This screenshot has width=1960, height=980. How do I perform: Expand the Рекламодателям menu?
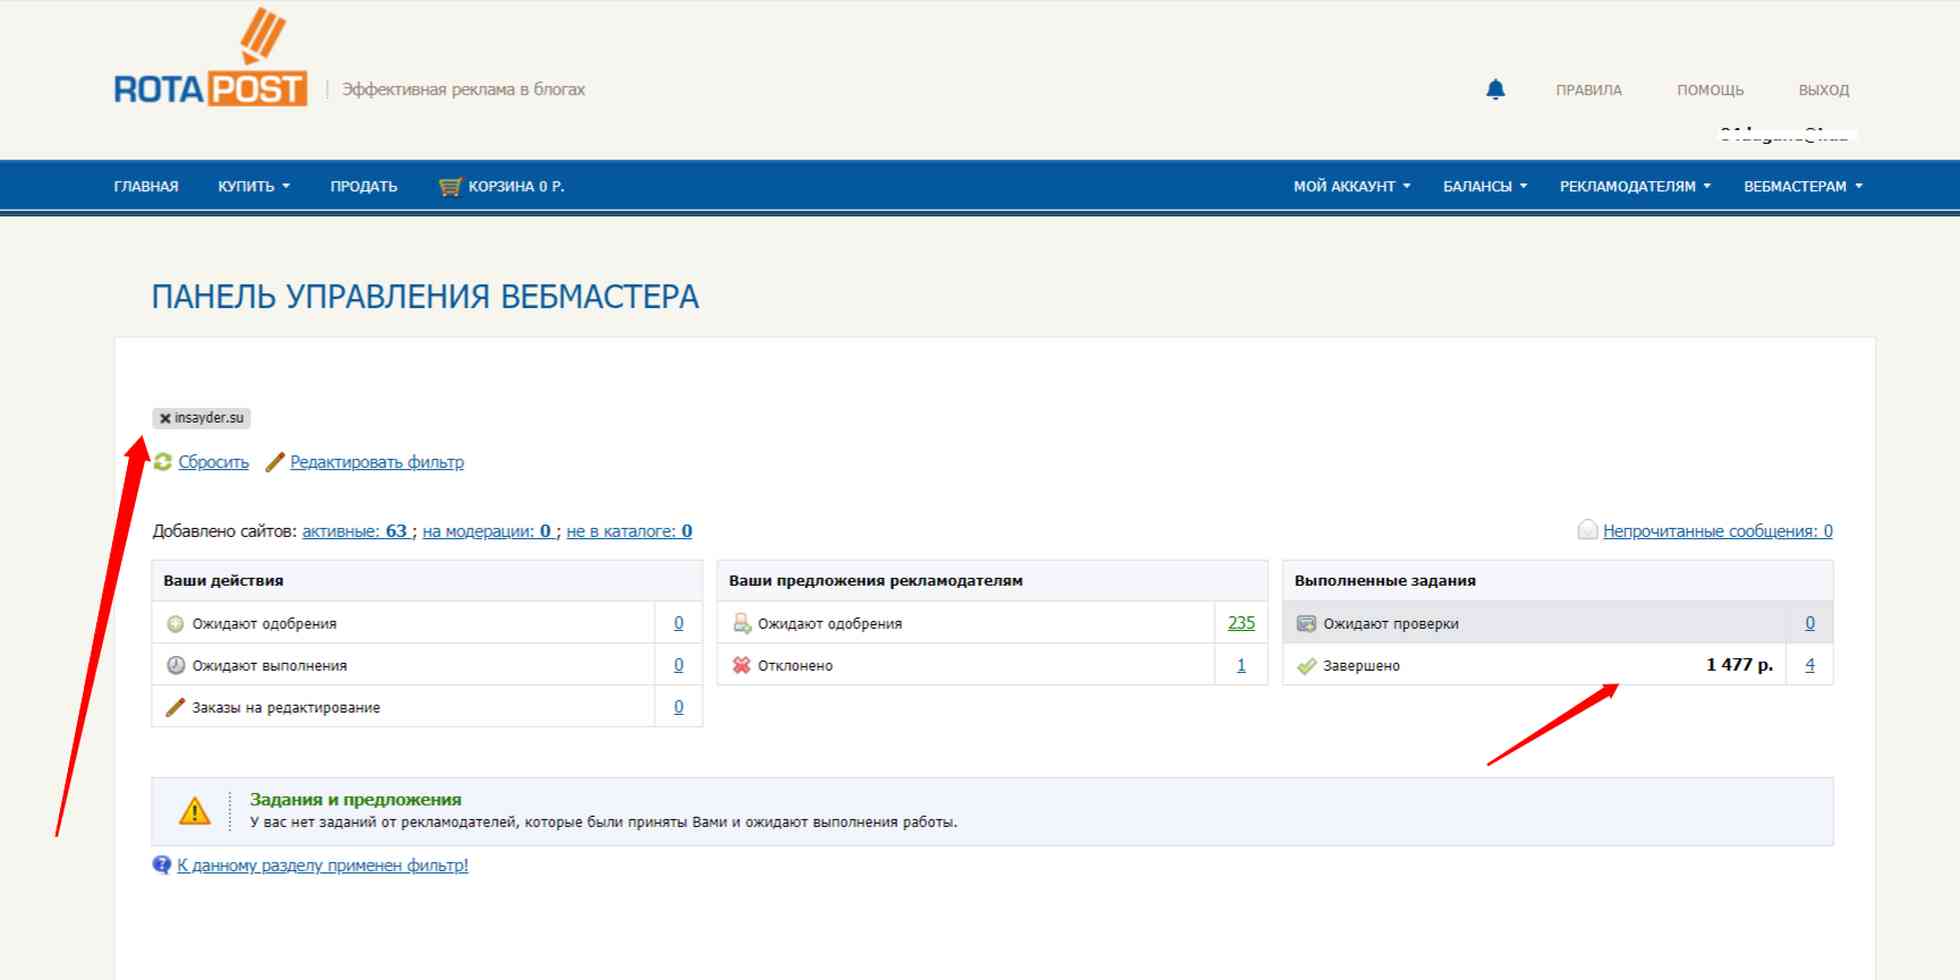point(1634,187)
